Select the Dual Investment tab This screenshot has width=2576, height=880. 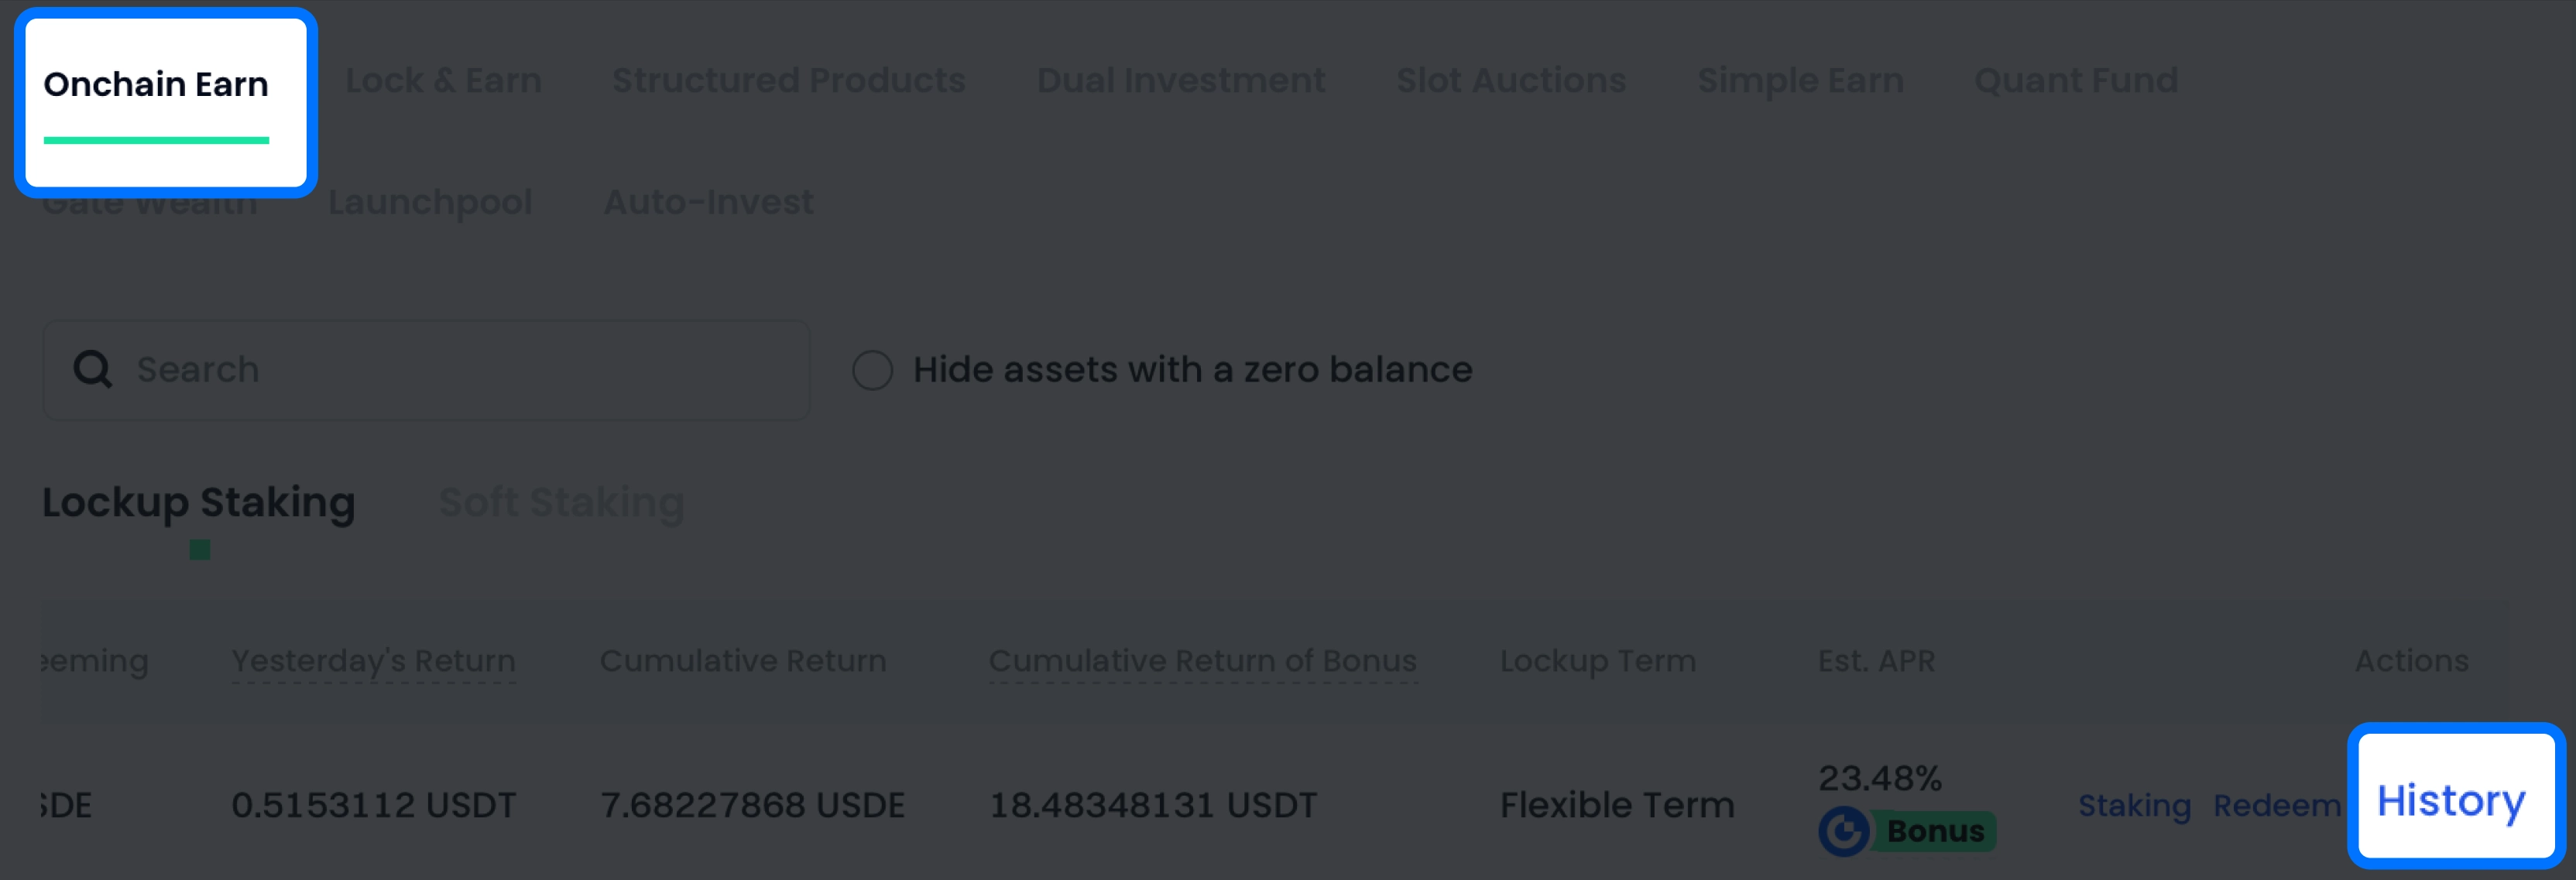(x=1181, y=80)
